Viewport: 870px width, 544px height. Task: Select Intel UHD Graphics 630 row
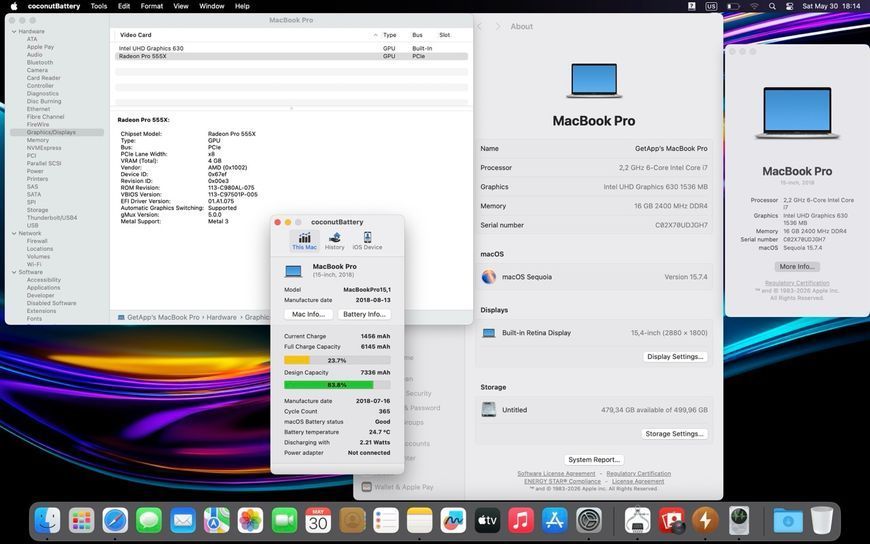pos(291,48)
